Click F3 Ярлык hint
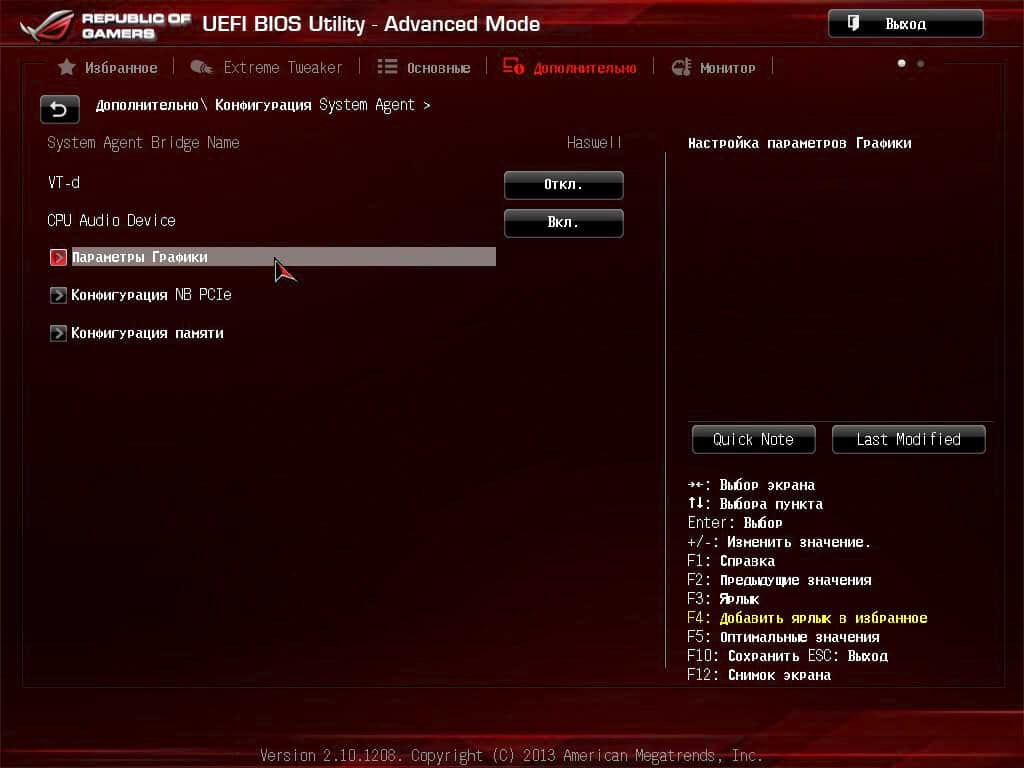 point(723,599)
